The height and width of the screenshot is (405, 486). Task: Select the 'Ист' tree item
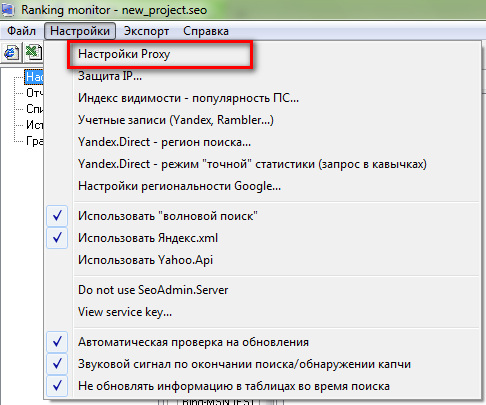pyautogui.click(x=34, y=125)
